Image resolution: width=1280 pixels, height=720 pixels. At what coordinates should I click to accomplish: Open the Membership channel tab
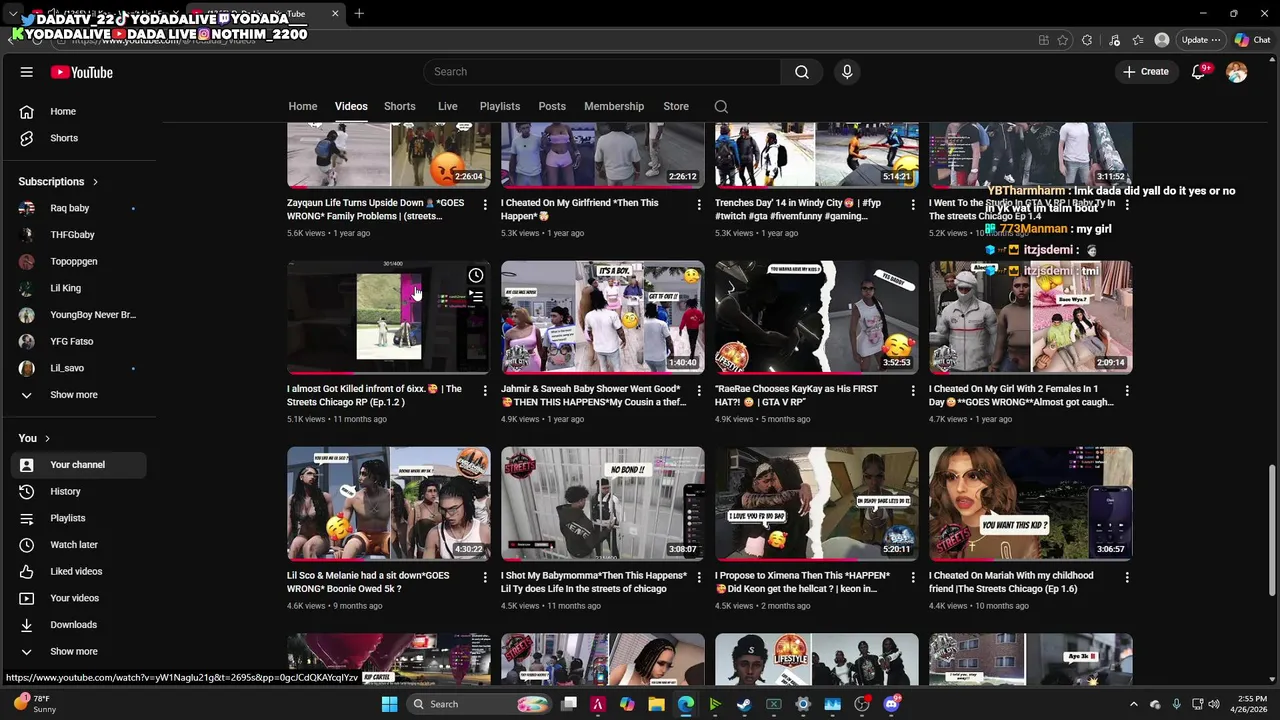[x=614, y=106]
